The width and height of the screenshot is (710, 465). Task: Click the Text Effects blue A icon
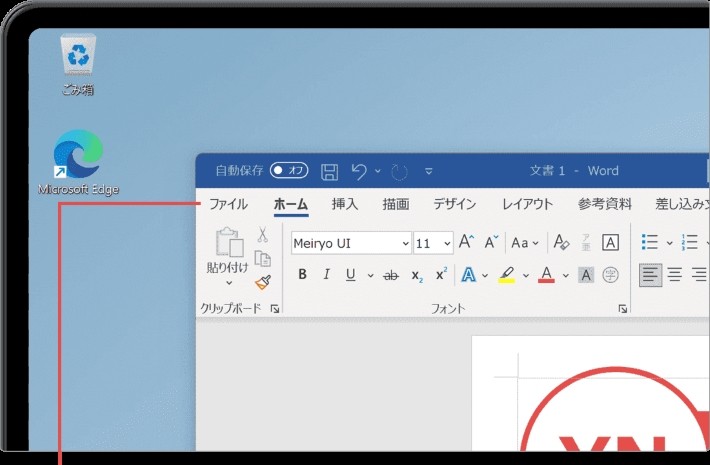469,275
